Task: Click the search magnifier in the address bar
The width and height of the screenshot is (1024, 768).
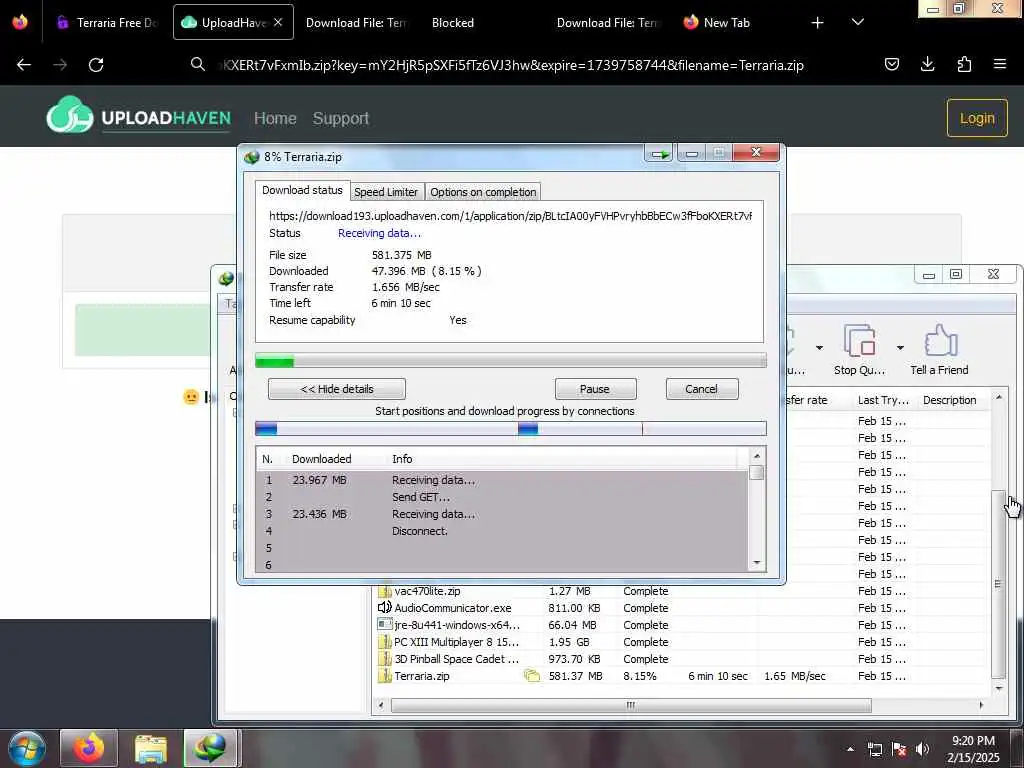Action: point(197,64)
